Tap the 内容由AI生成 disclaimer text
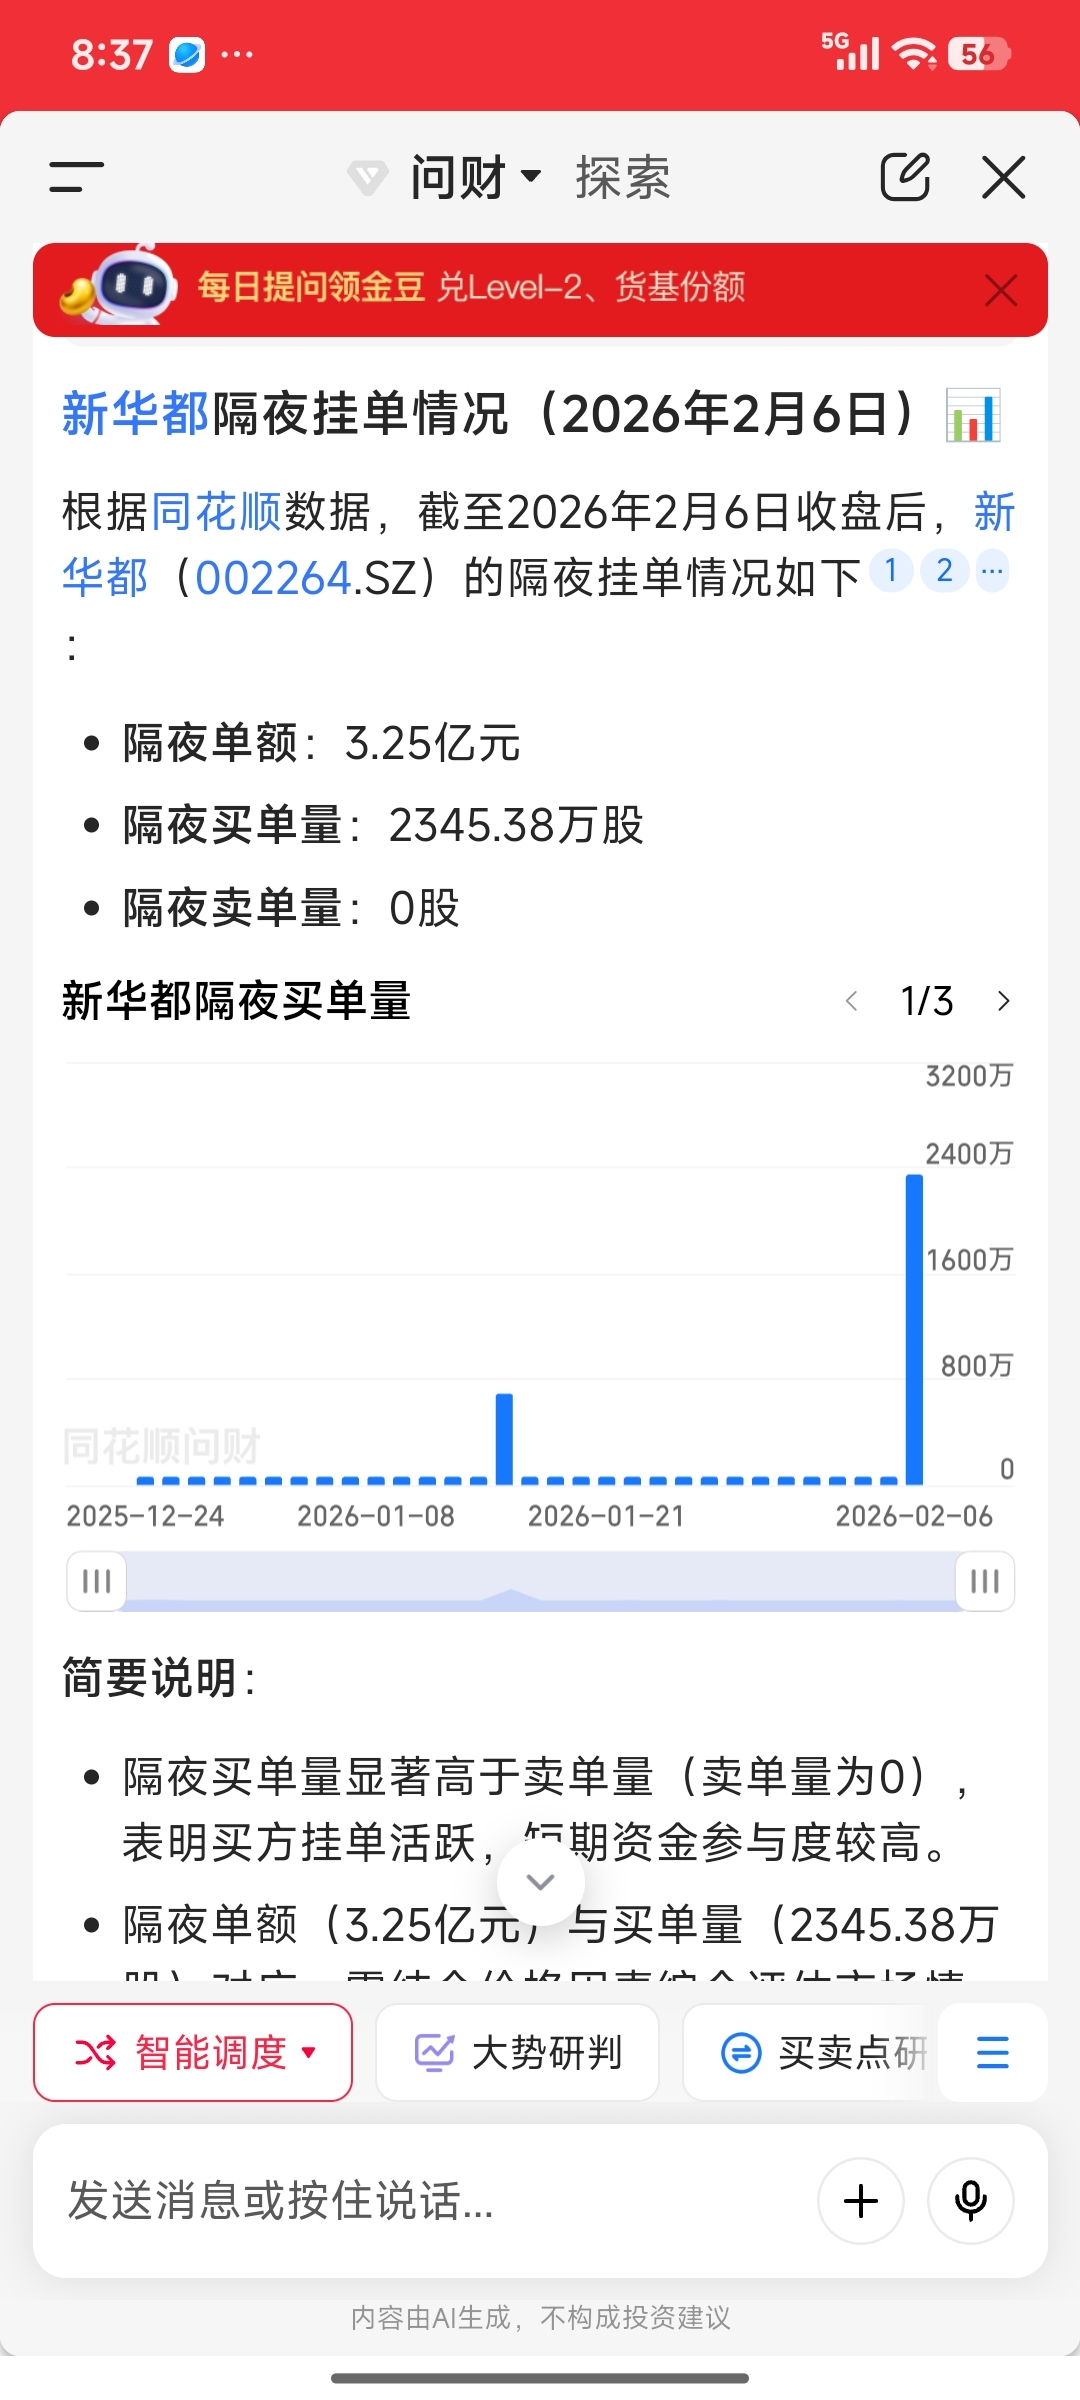 (540, 2318)
